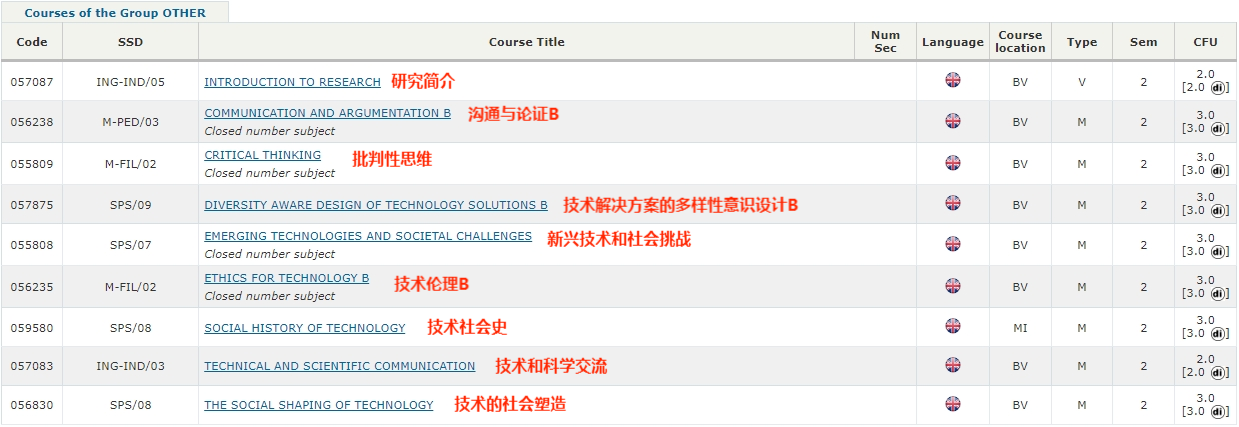Select course code 059580

point(31,328)
